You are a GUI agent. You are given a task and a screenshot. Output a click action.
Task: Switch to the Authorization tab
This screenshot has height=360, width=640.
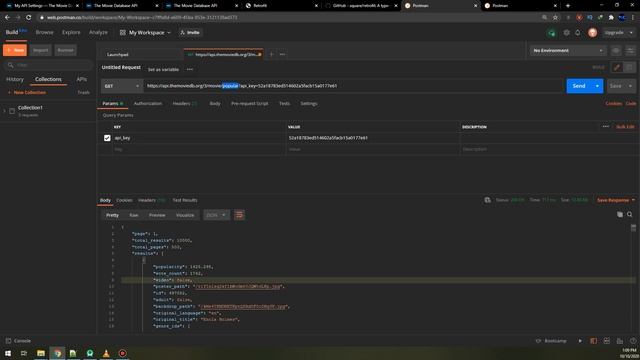pyautogui.click(x=148, y=104)
